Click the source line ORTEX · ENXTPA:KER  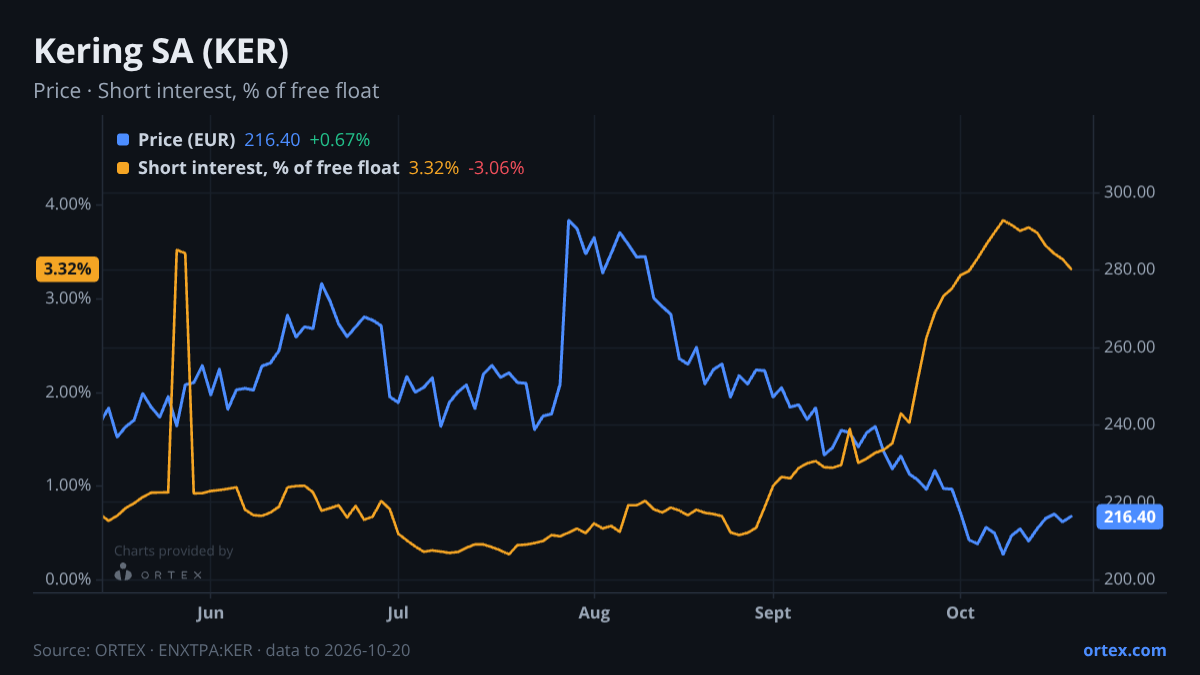[x=221, y=650]
